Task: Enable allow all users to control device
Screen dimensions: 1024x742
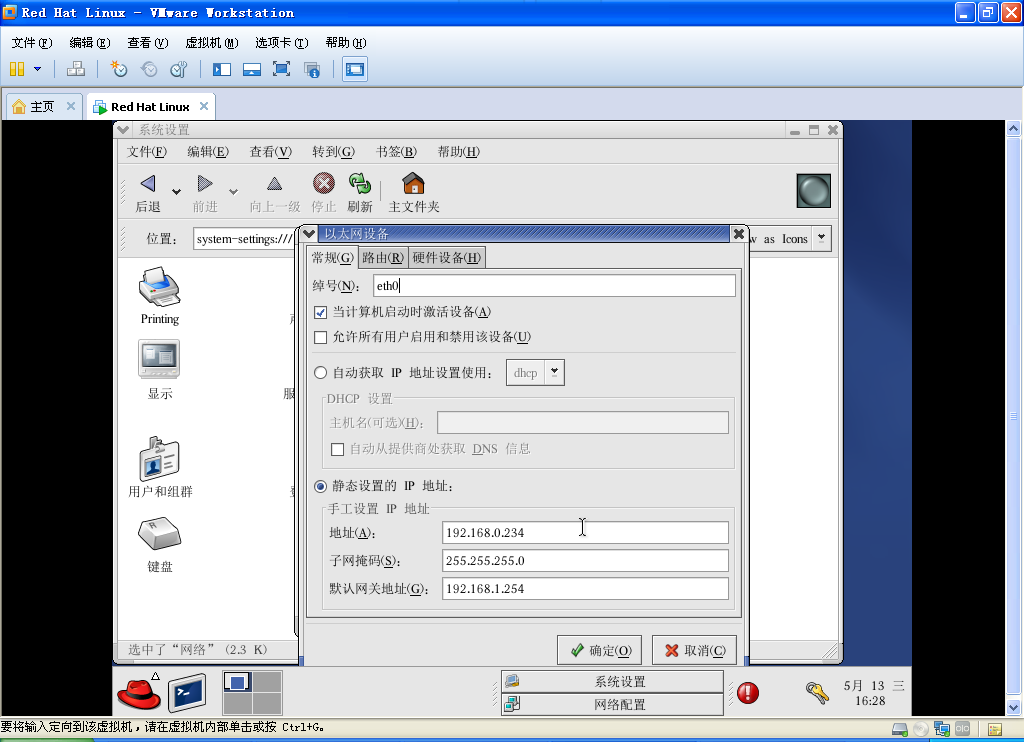Action: 320,337
